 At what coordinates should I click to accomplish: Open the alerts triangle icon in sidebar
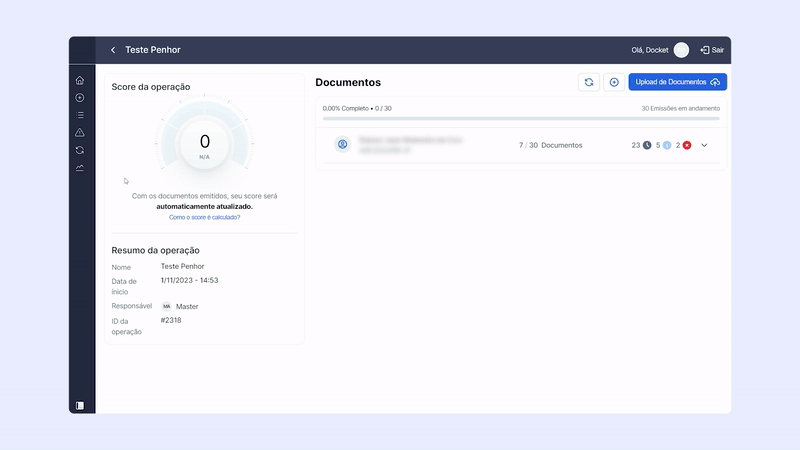tap(80, 133)
